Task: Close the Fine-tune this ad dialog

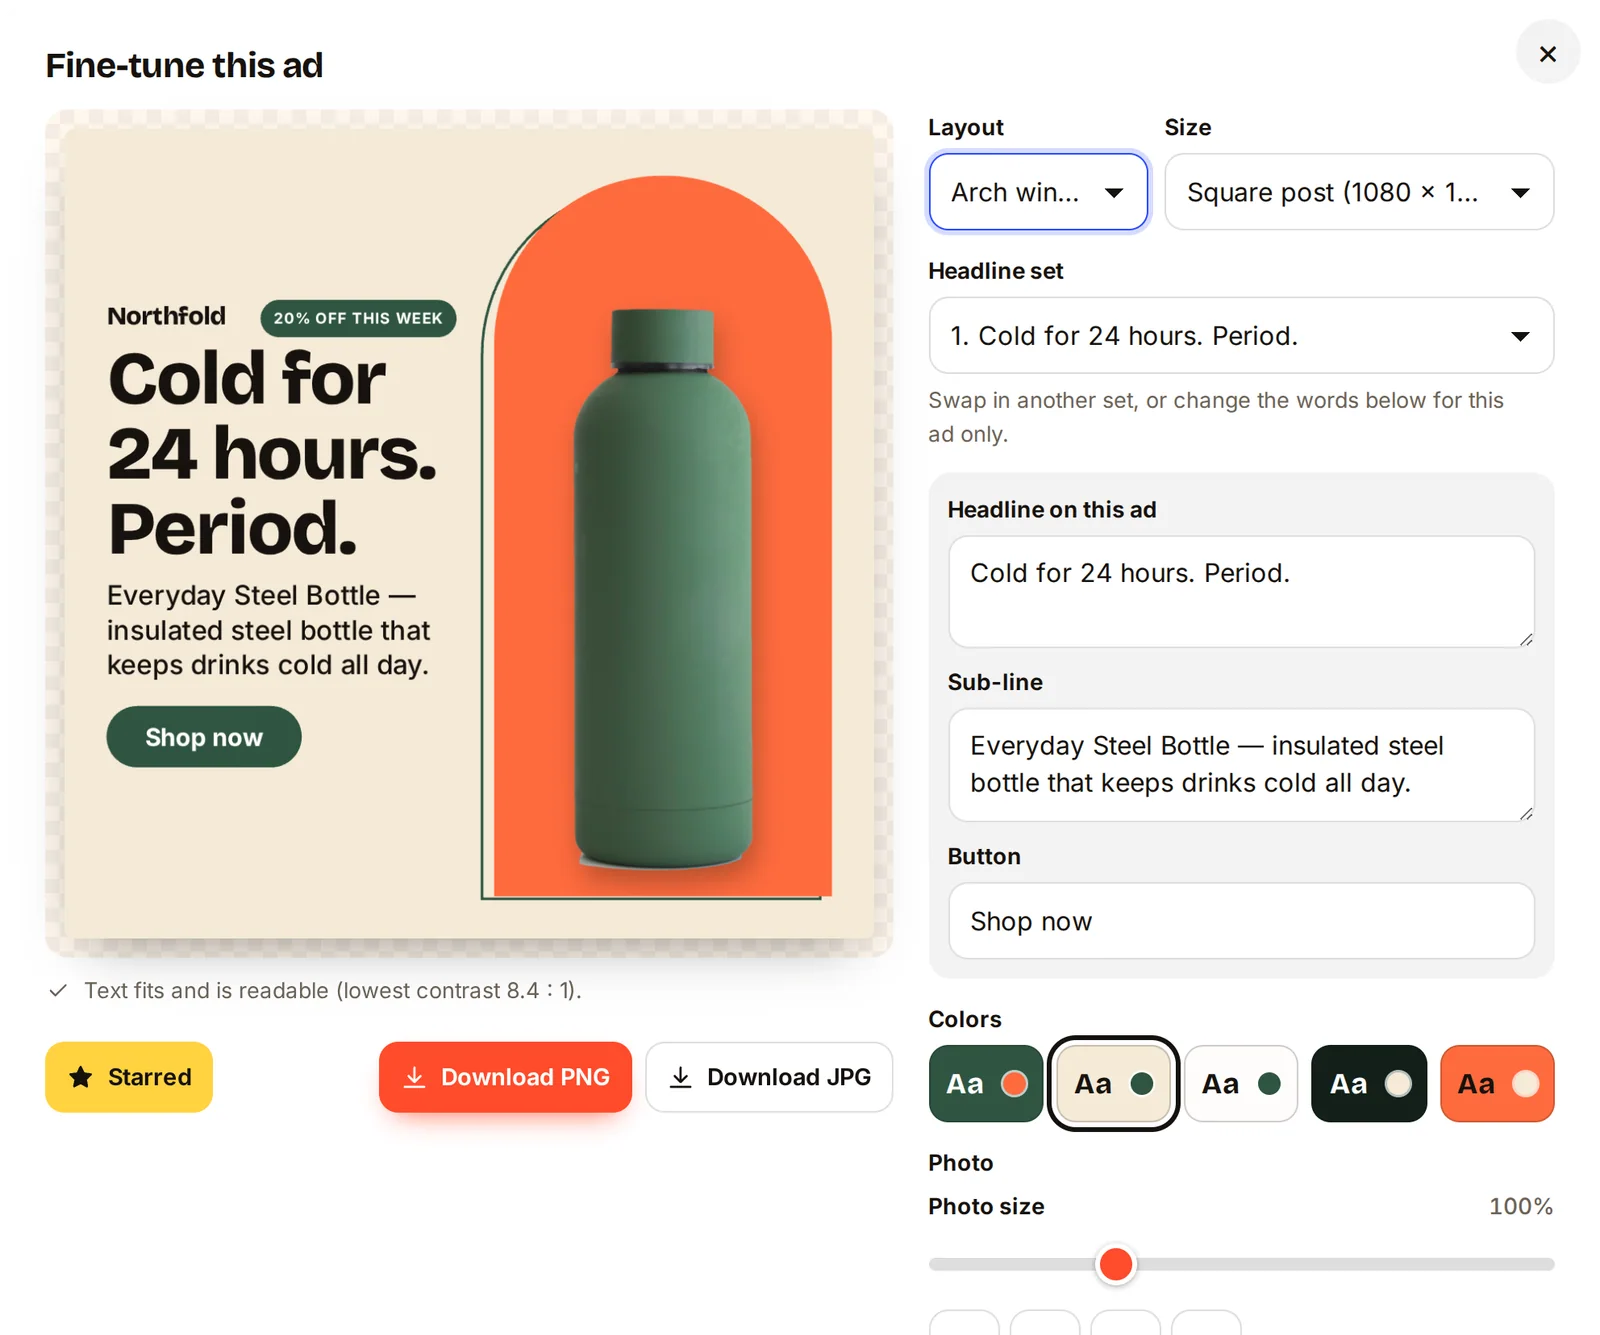Action: click(x=1547, y=53)
